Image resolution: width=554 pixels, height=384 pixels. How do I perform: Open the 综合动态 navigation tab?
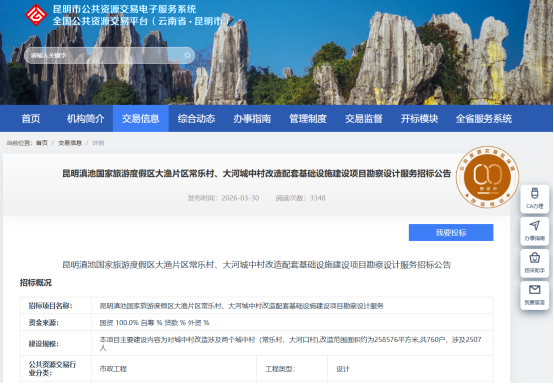pyautogui.click(x=196, y=119)
